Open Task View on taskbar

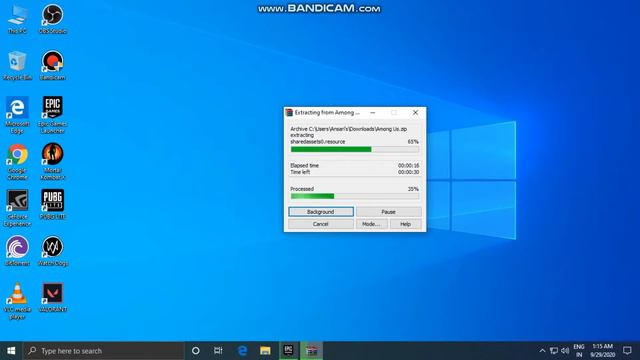pyautogui.click(x=218, y=351)
